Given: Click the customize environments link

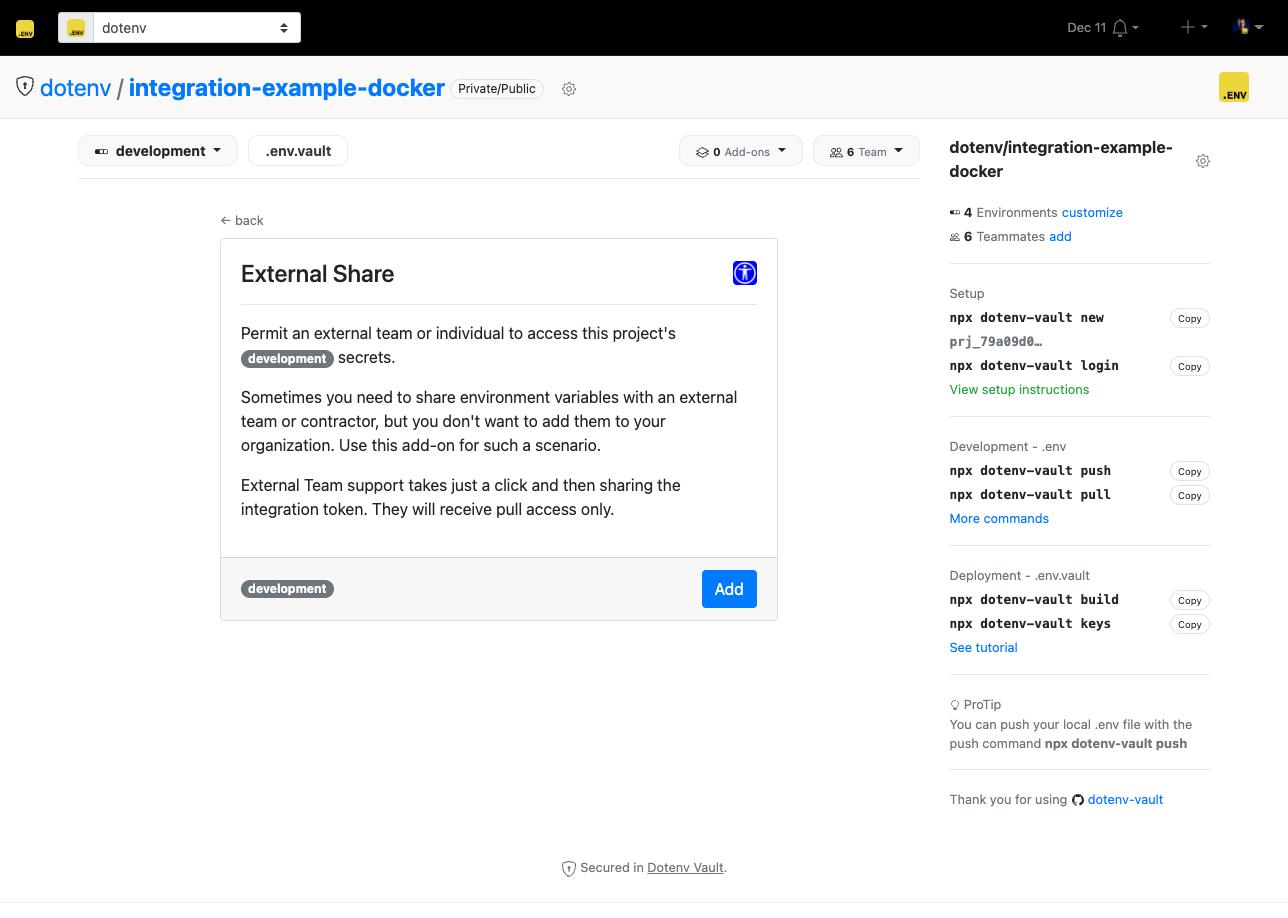Looking at the screenshot, I should coord(1092,213).
